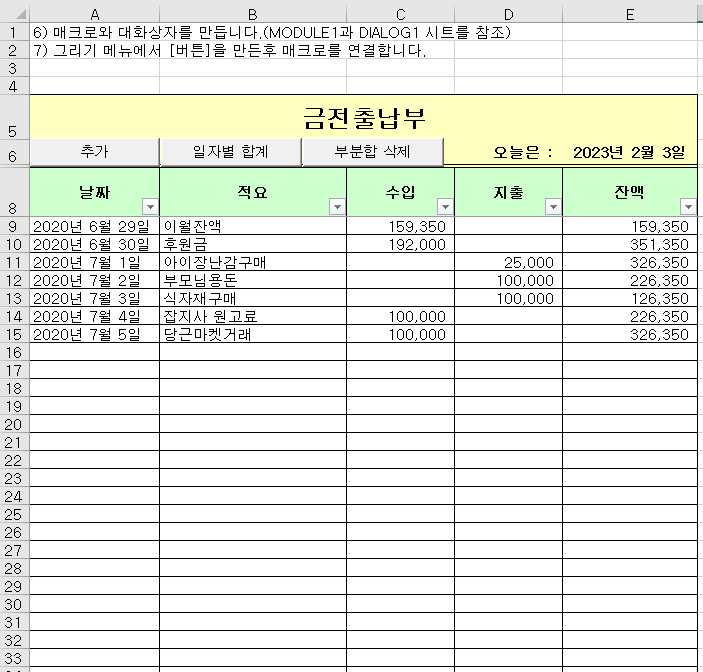Screen dimensions: 703x672
Task: Select the 아이장난감구매 cell
Action: coord(253,262)
